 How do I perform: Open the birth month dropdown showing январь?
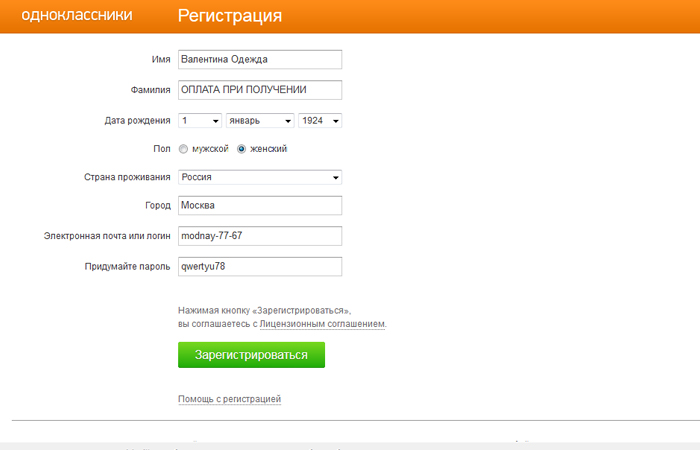259,121
